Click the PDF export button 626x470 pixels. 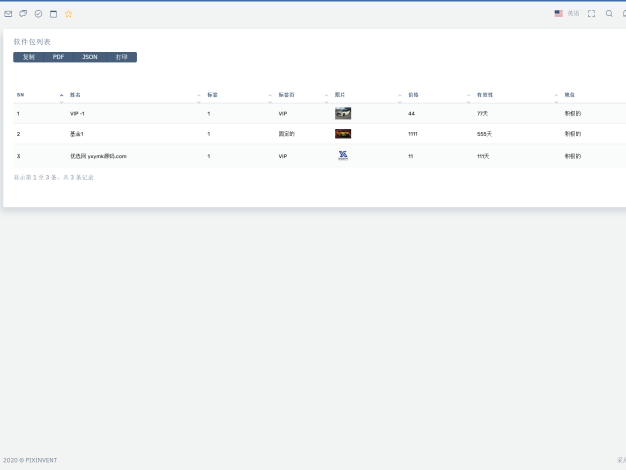(58, 57)
